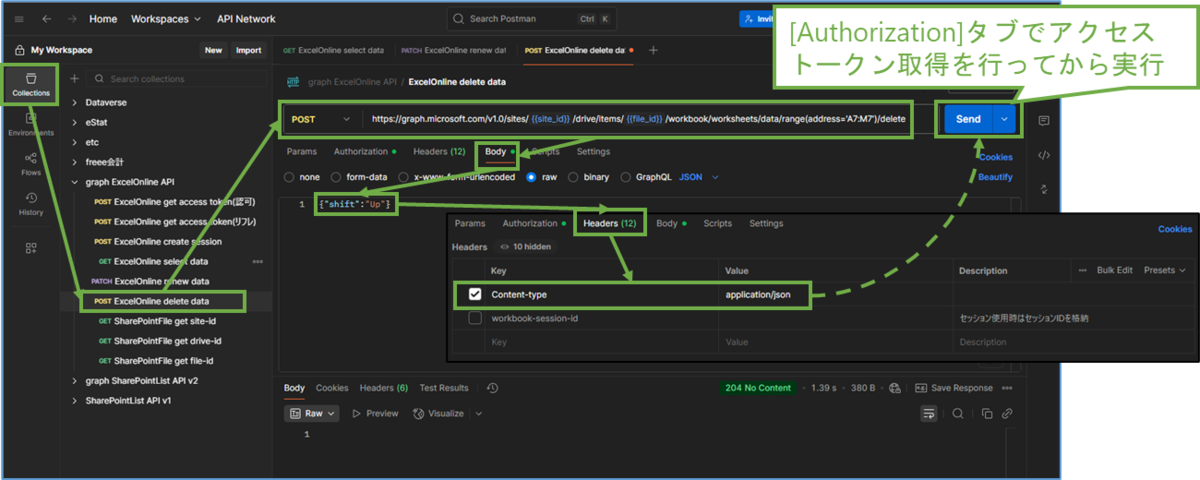Click the Import button

[x=248, y=50]
